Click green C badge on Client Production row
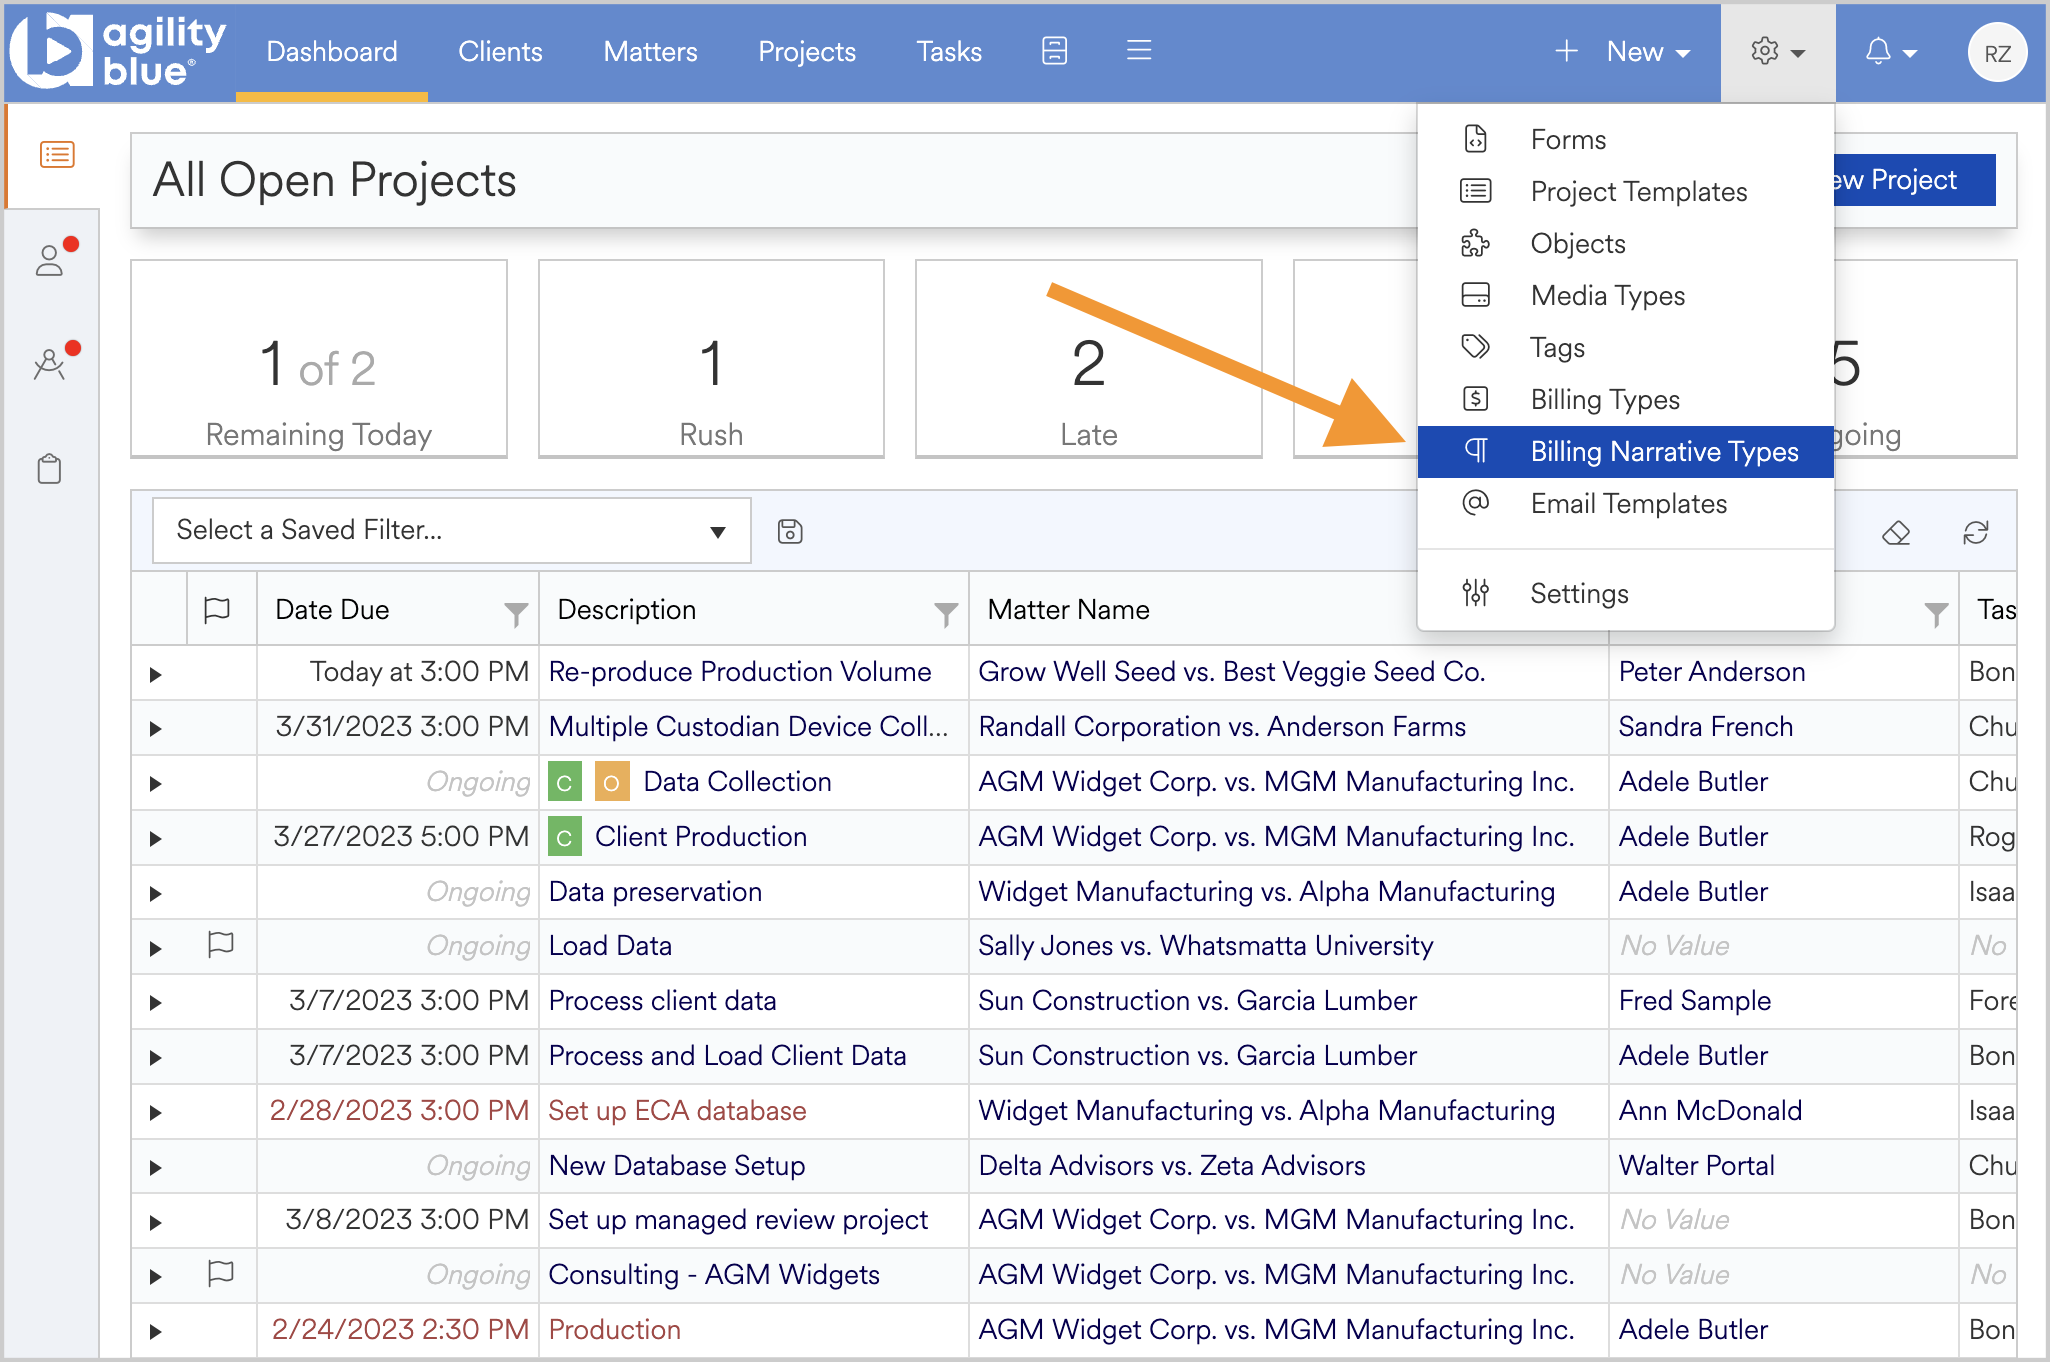The image size is (2050, 1362). [x=565, y=837]
